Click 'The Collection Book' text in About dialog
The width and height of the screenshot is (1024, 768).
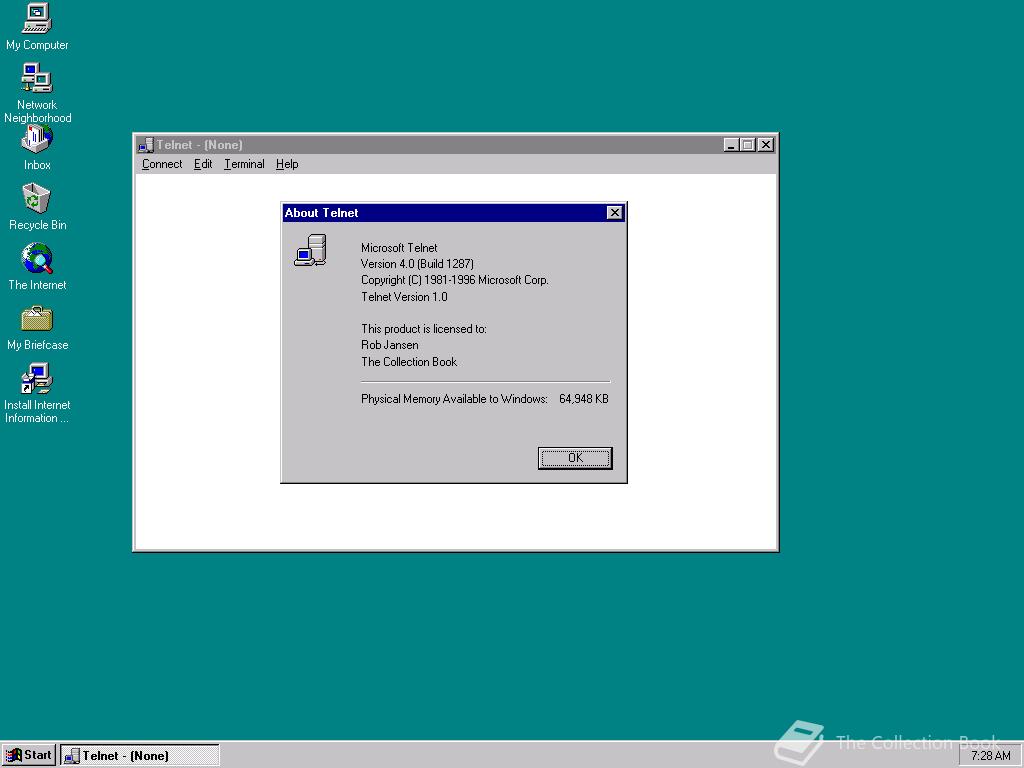(x=409, y=362)
